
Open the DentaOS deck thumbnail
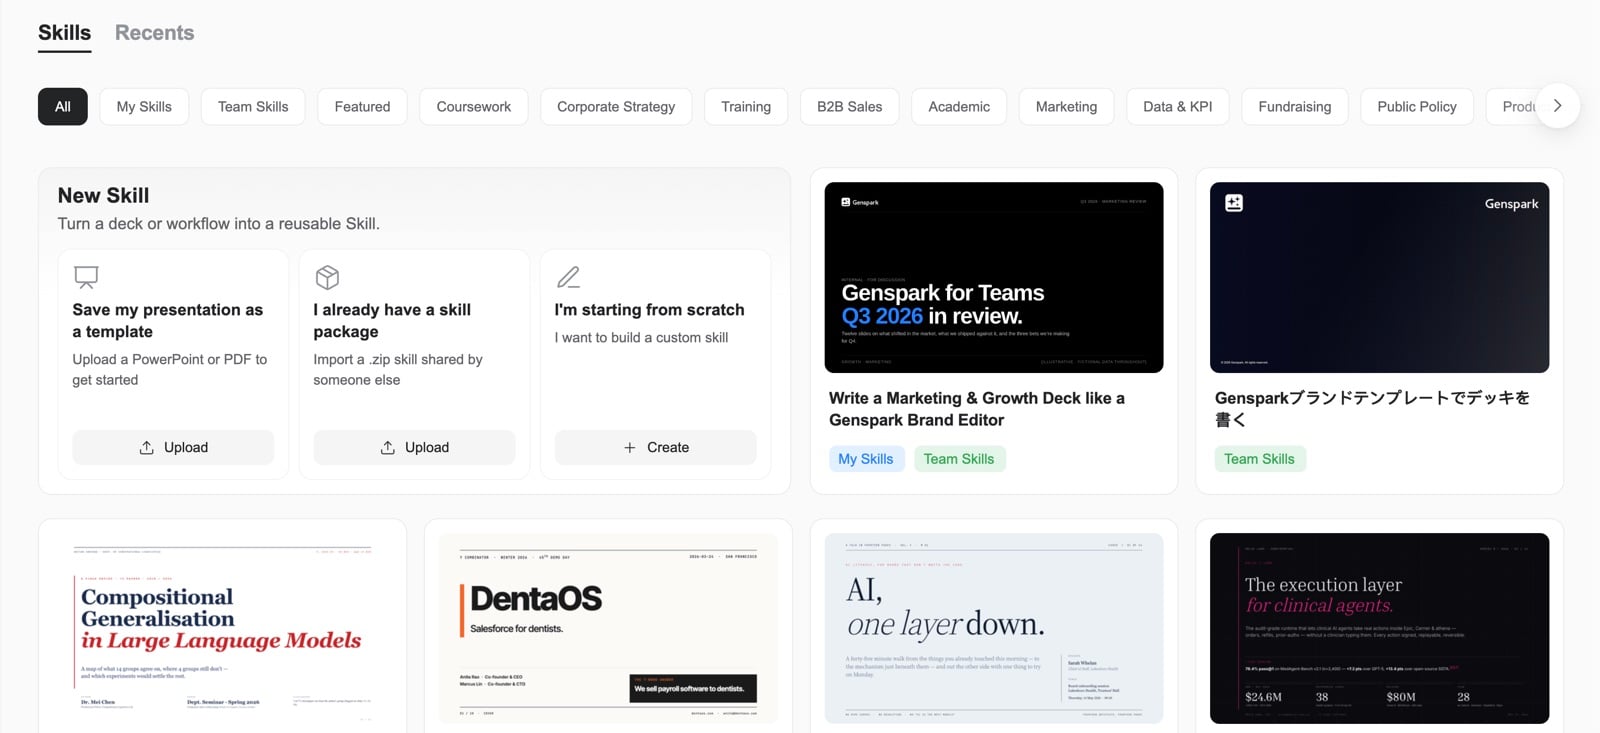(608, 628)
